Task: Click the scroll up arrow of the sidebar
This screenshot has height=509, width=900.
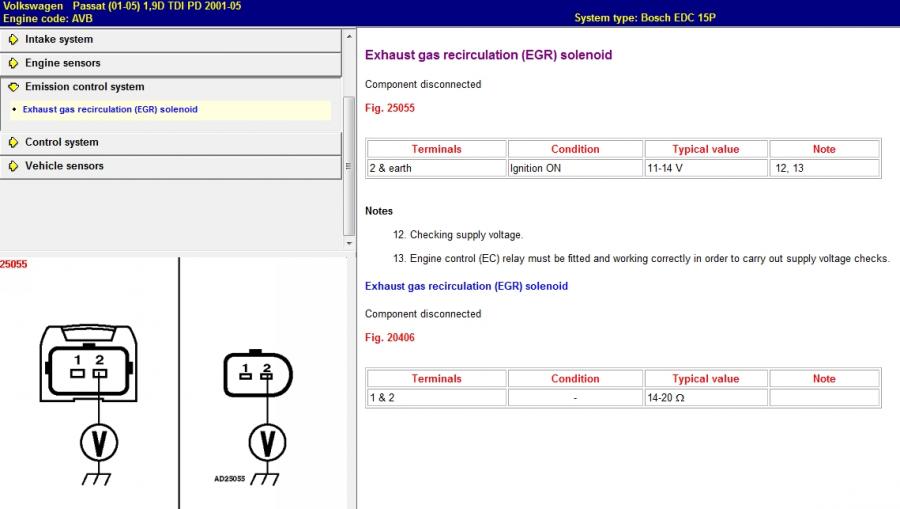Action: tap(348, 34)
